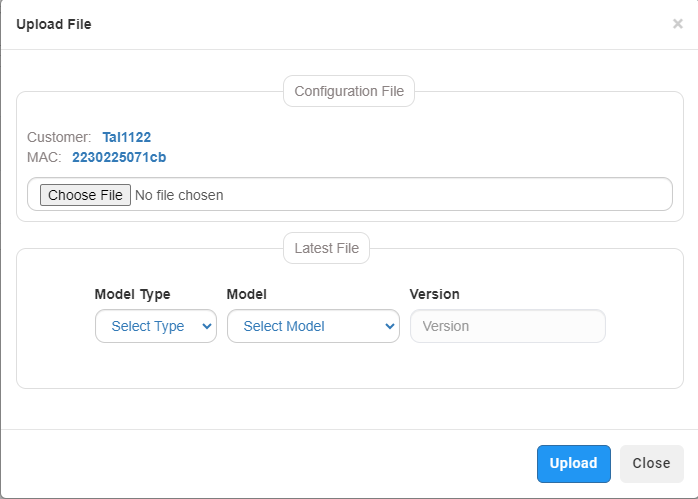Click the blue Upload button
698x499 pixels.
click(x=574, y=464)
